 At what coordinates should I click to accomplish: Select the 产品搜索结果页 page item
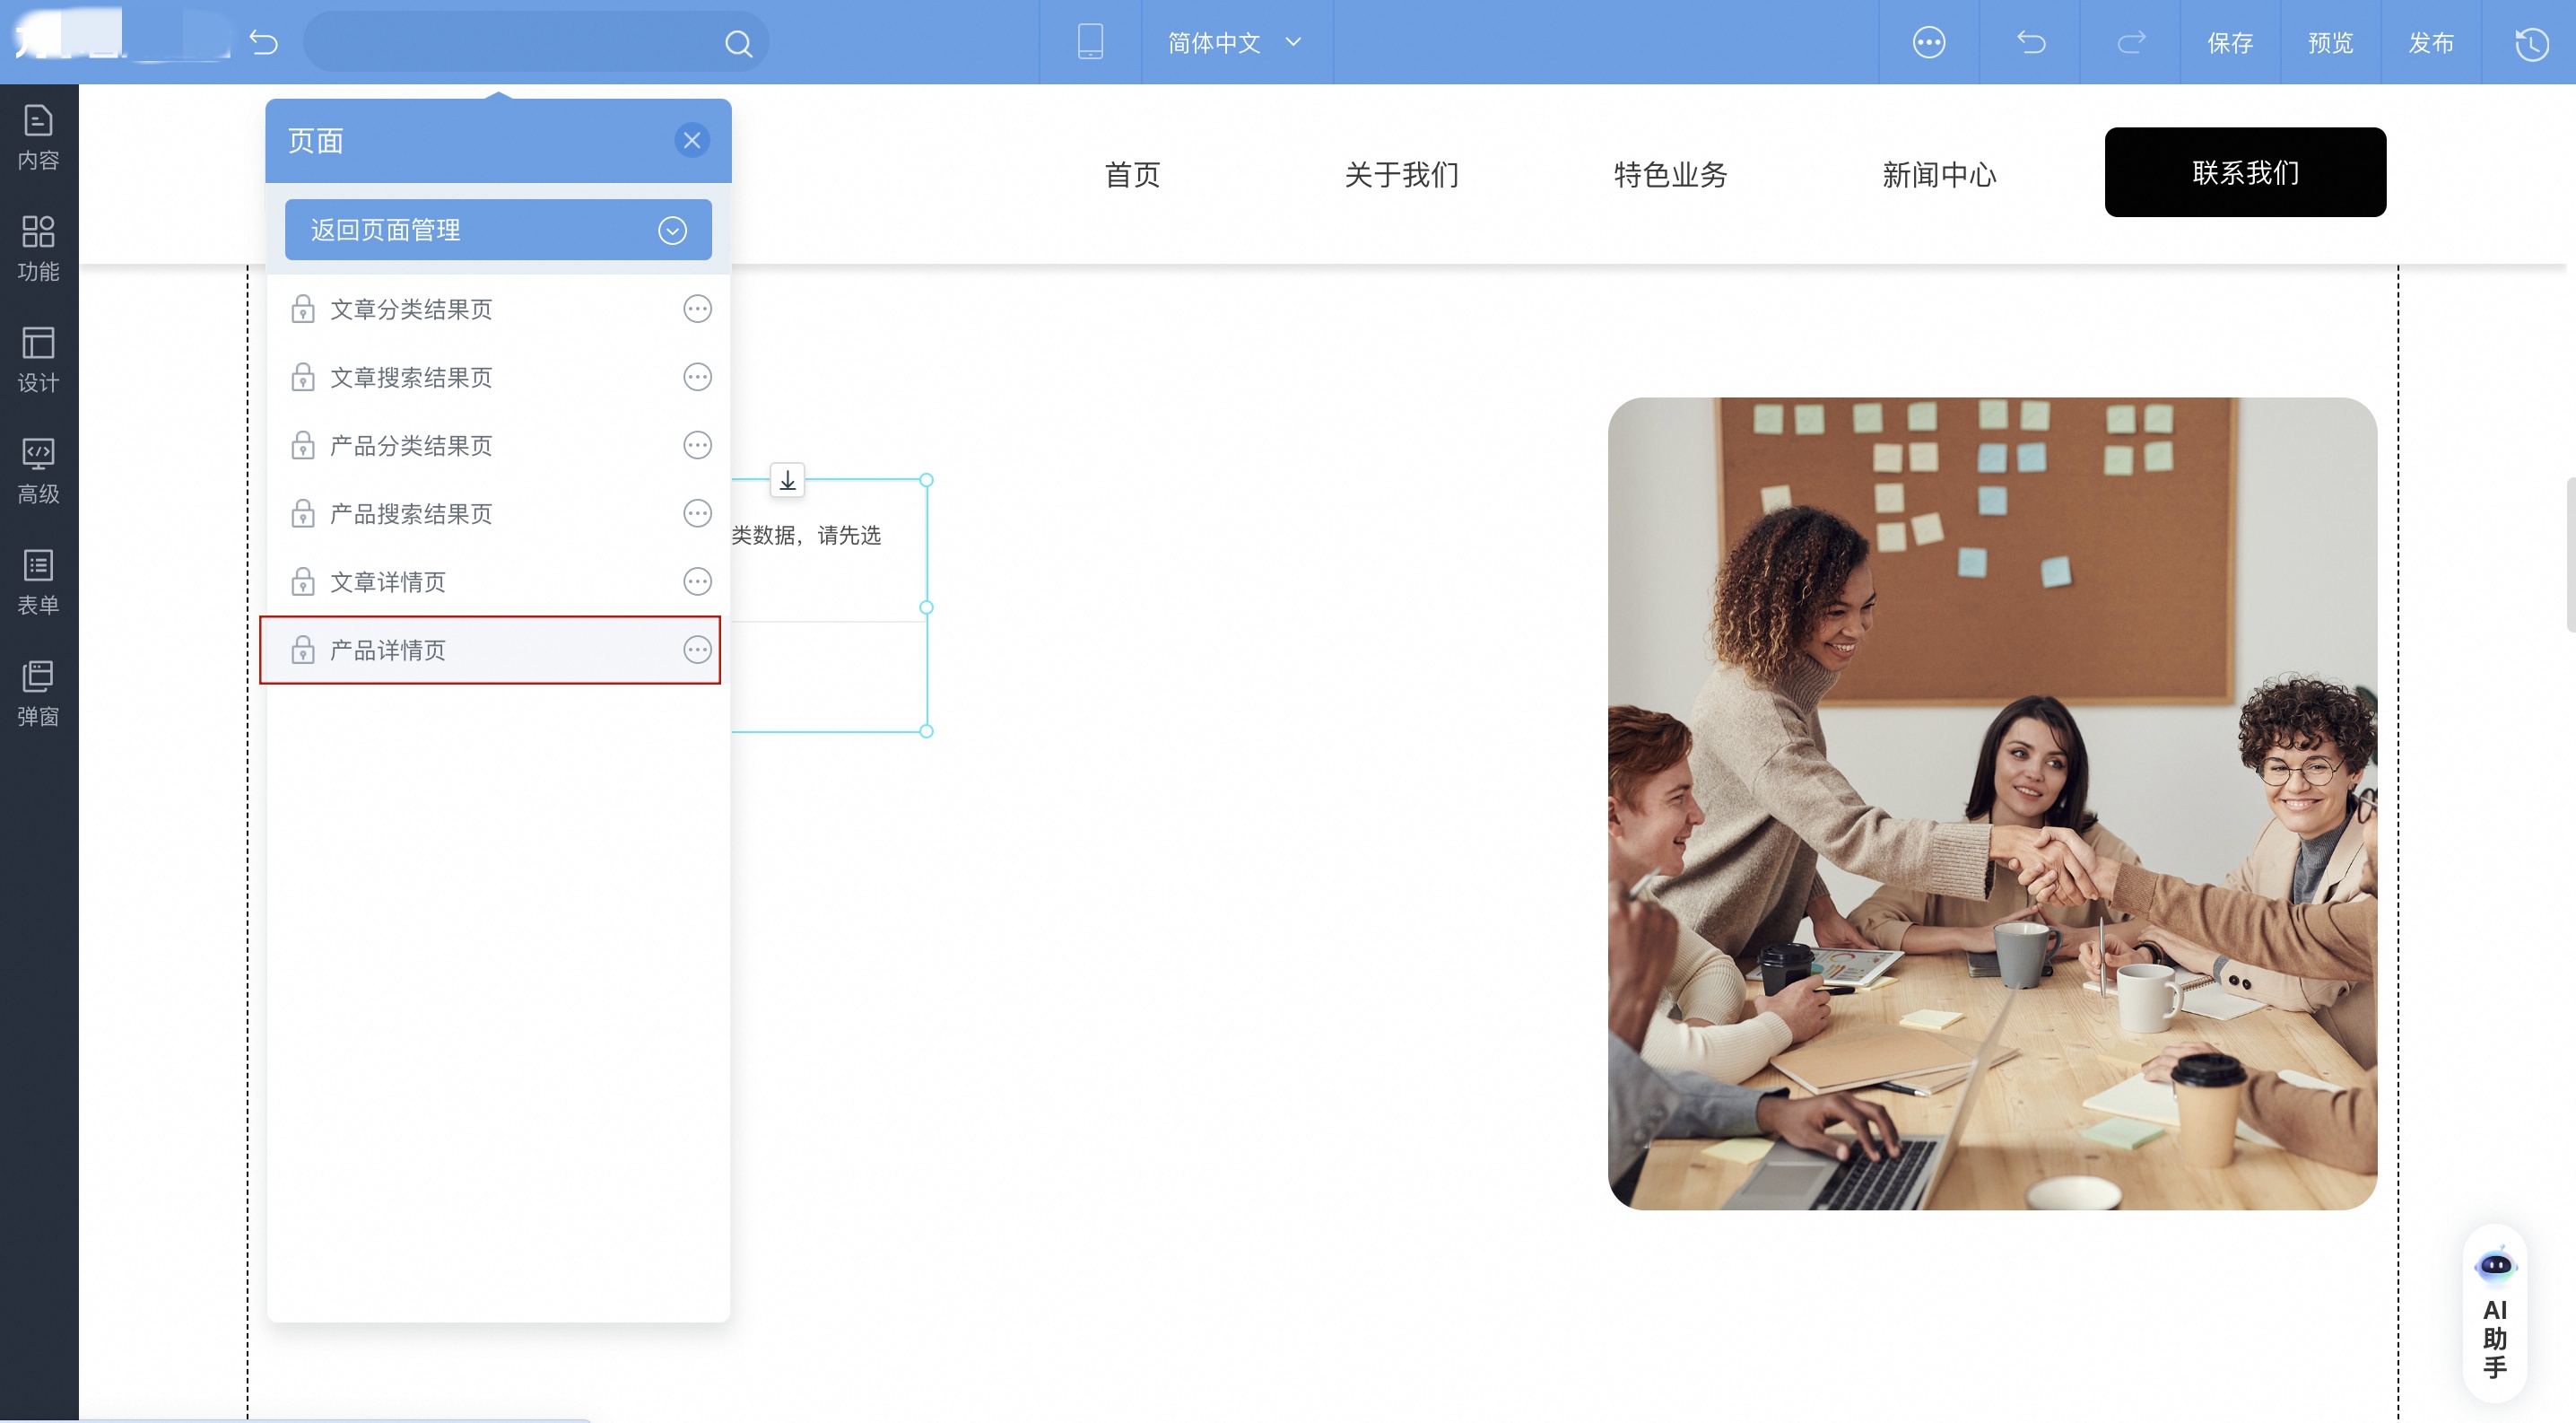[411, 514]
